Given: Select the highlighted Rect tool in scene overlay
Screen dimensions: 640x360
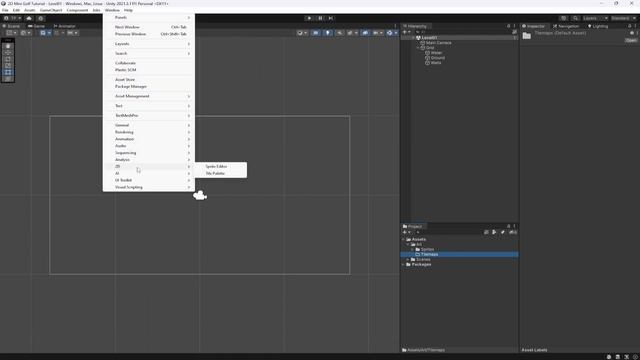Looking at the screenshot, I should [x=8, y=72].
